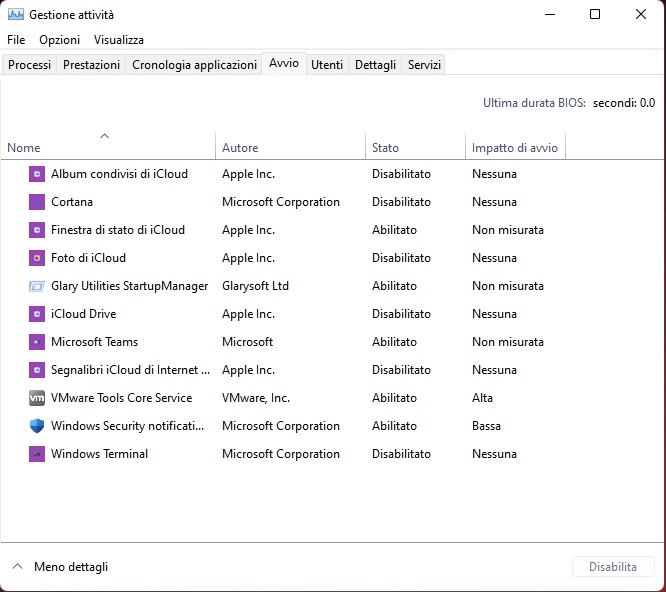The height and width of the screenshot is (592, 666).
Task: Click the iCloud Drive icon
Action: pyautogui.click(x=37, y=314)
